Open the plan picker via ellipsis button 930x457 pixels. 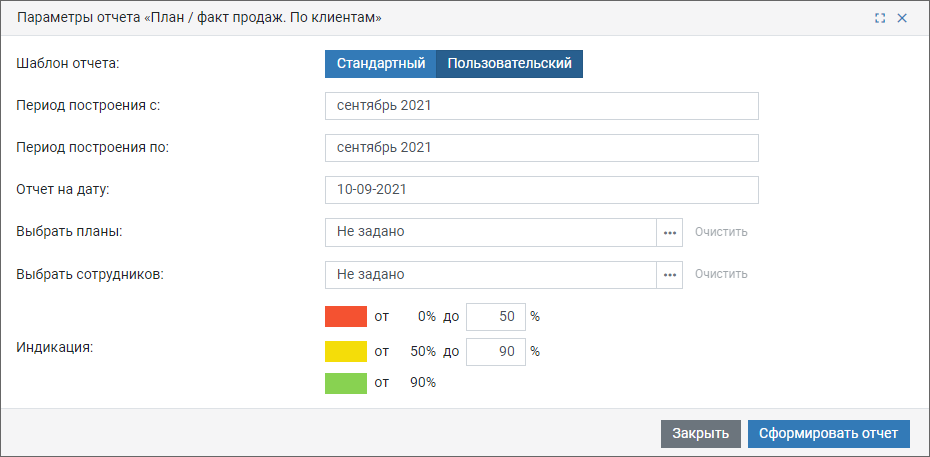pyautogui.click(x=670, y=232)
